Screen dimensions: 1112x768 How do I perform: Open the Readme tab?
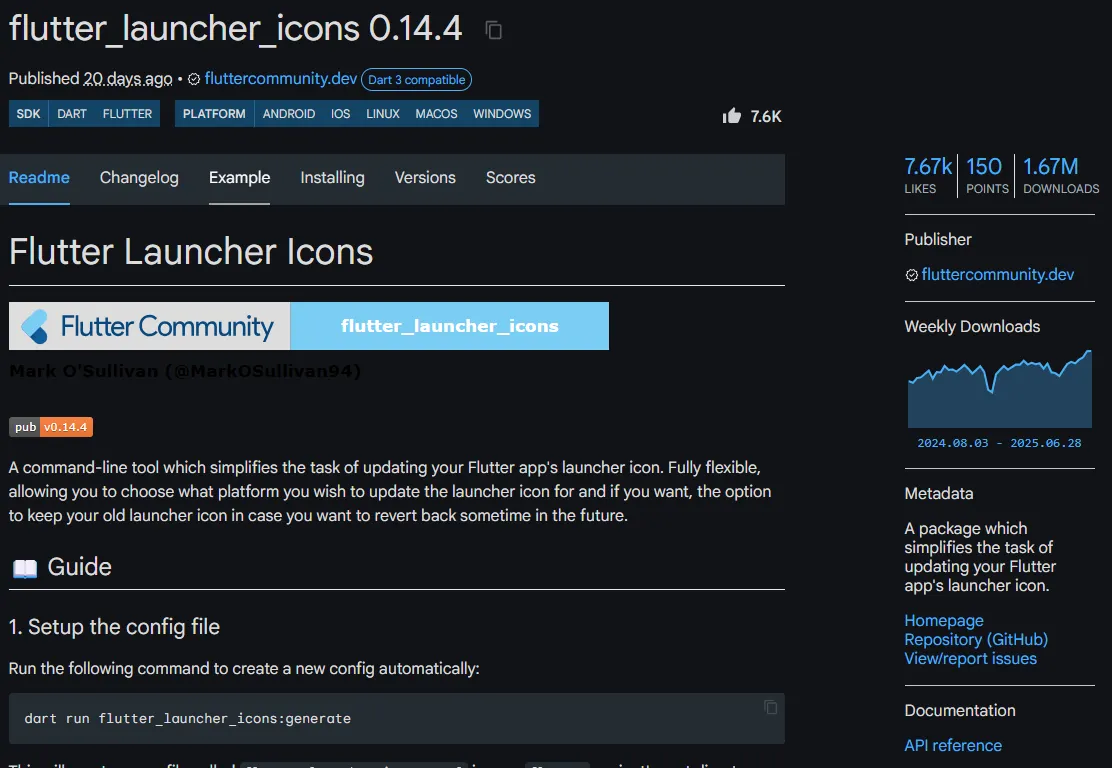[x=39, y=177]
